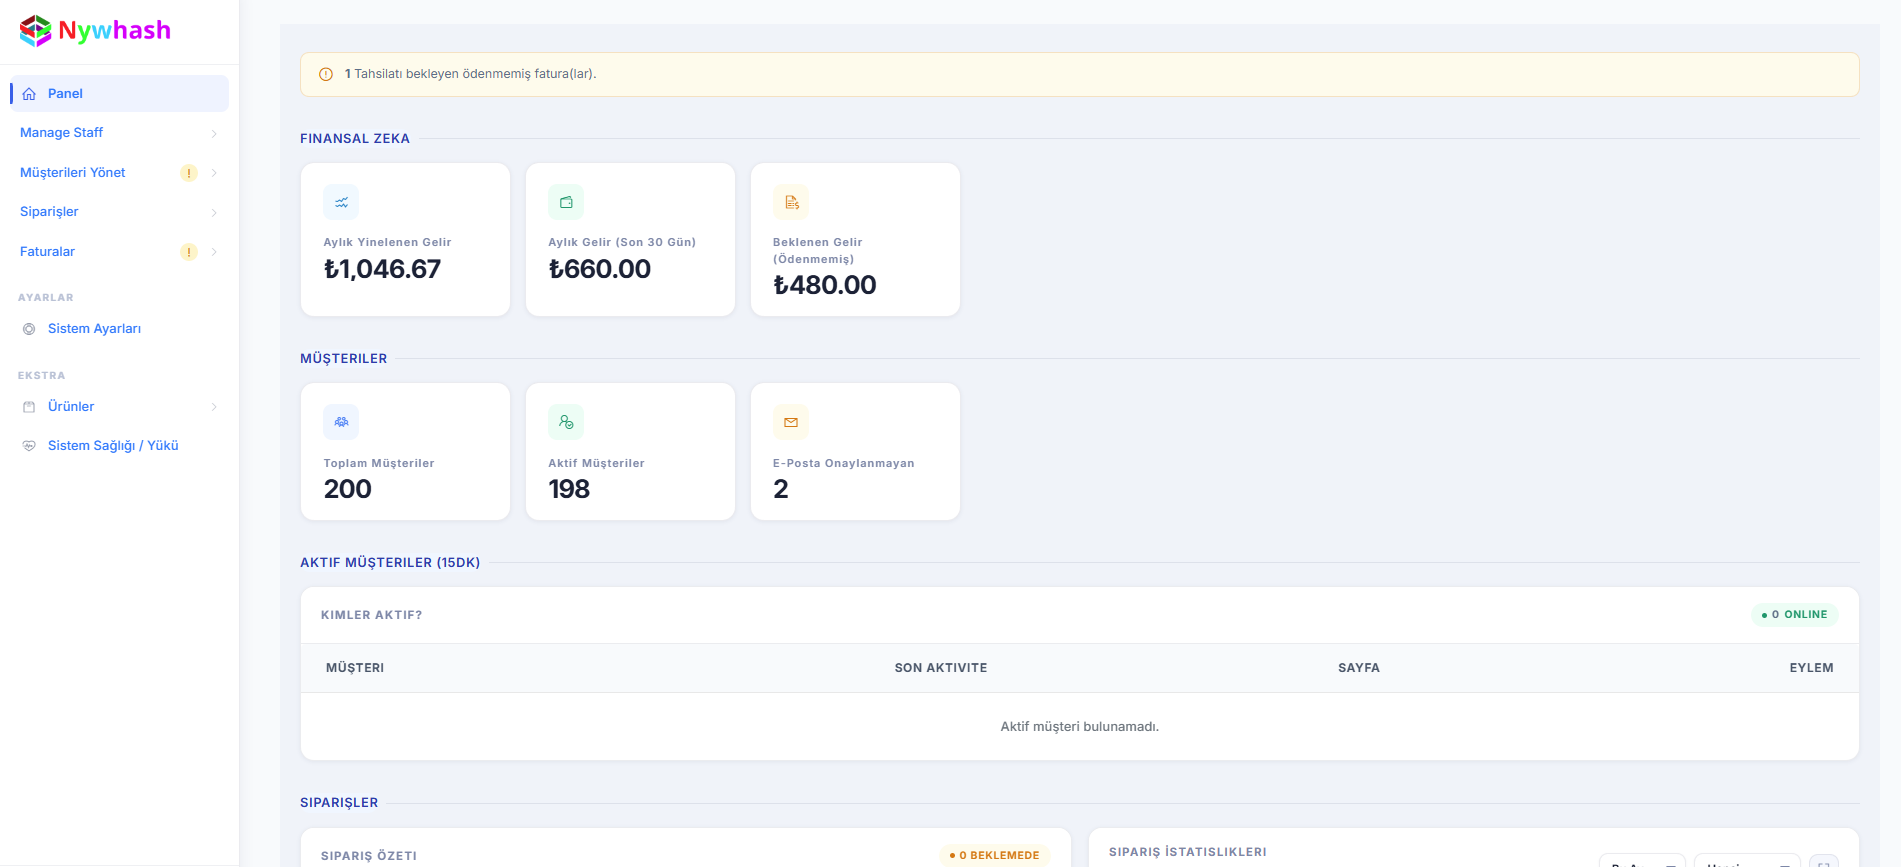Click the AKTIF MÜŞTERILER (15DK) heading
The width and height of the screenshot is (1901, 867).
(390, 563)
